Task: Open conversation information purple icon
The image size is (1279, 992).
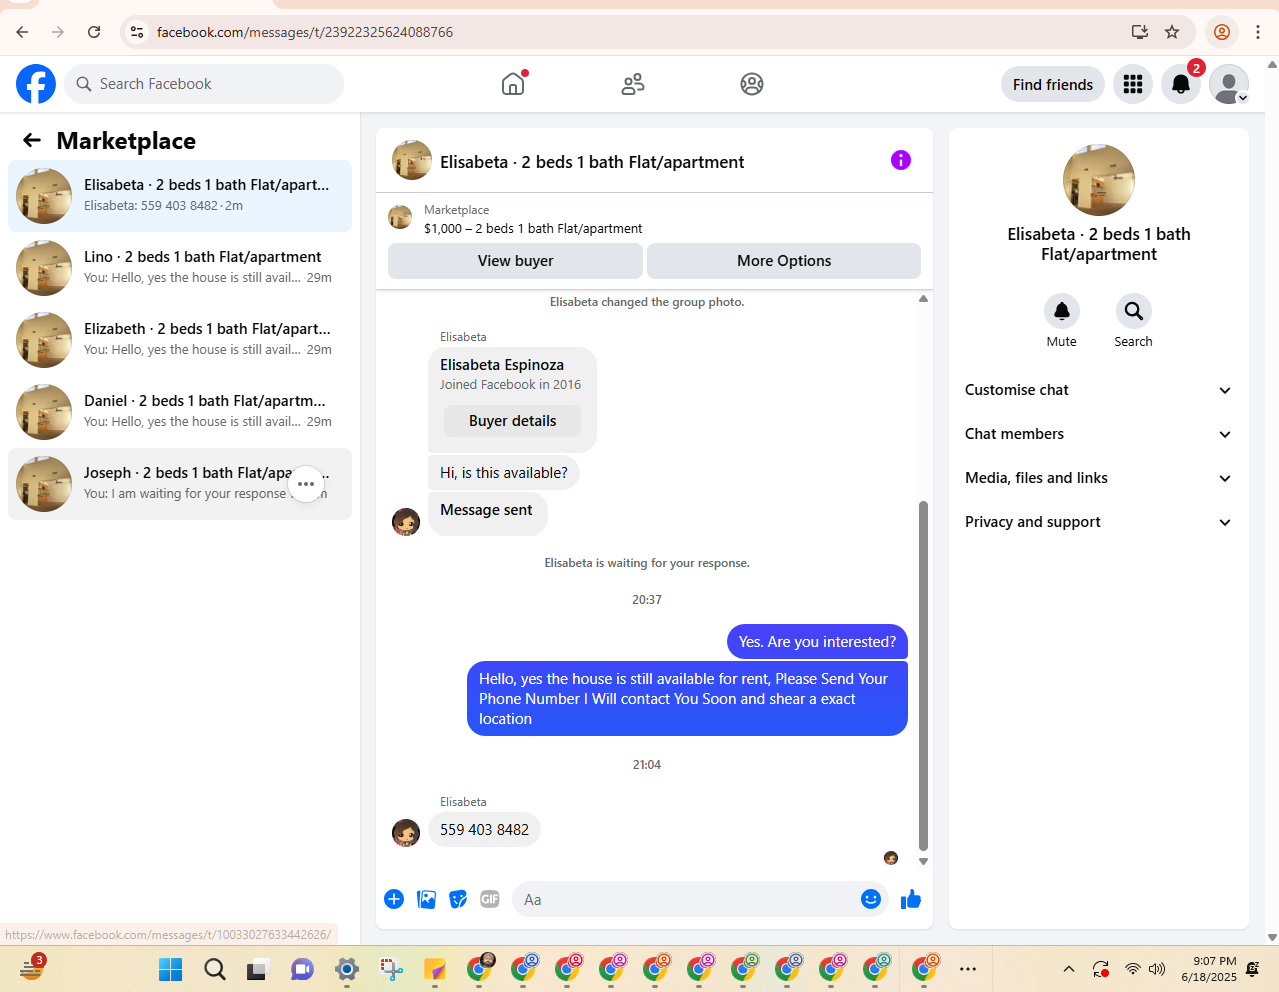Action: tap(901, 160)
